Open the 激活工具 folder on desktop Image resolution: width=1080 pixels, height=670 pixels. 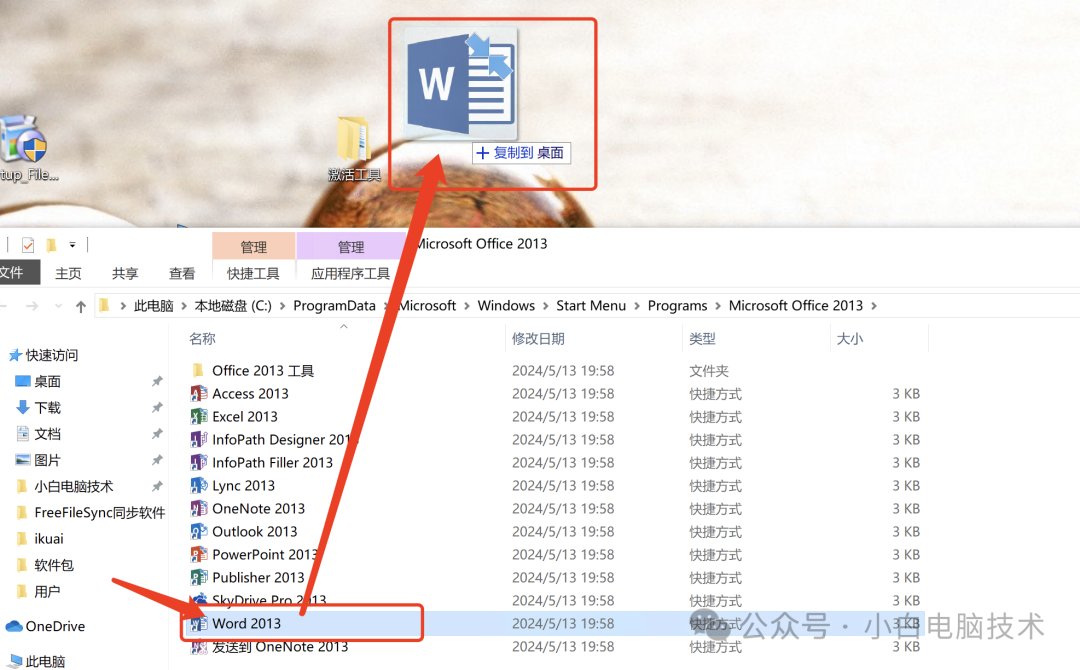[354, 149]
